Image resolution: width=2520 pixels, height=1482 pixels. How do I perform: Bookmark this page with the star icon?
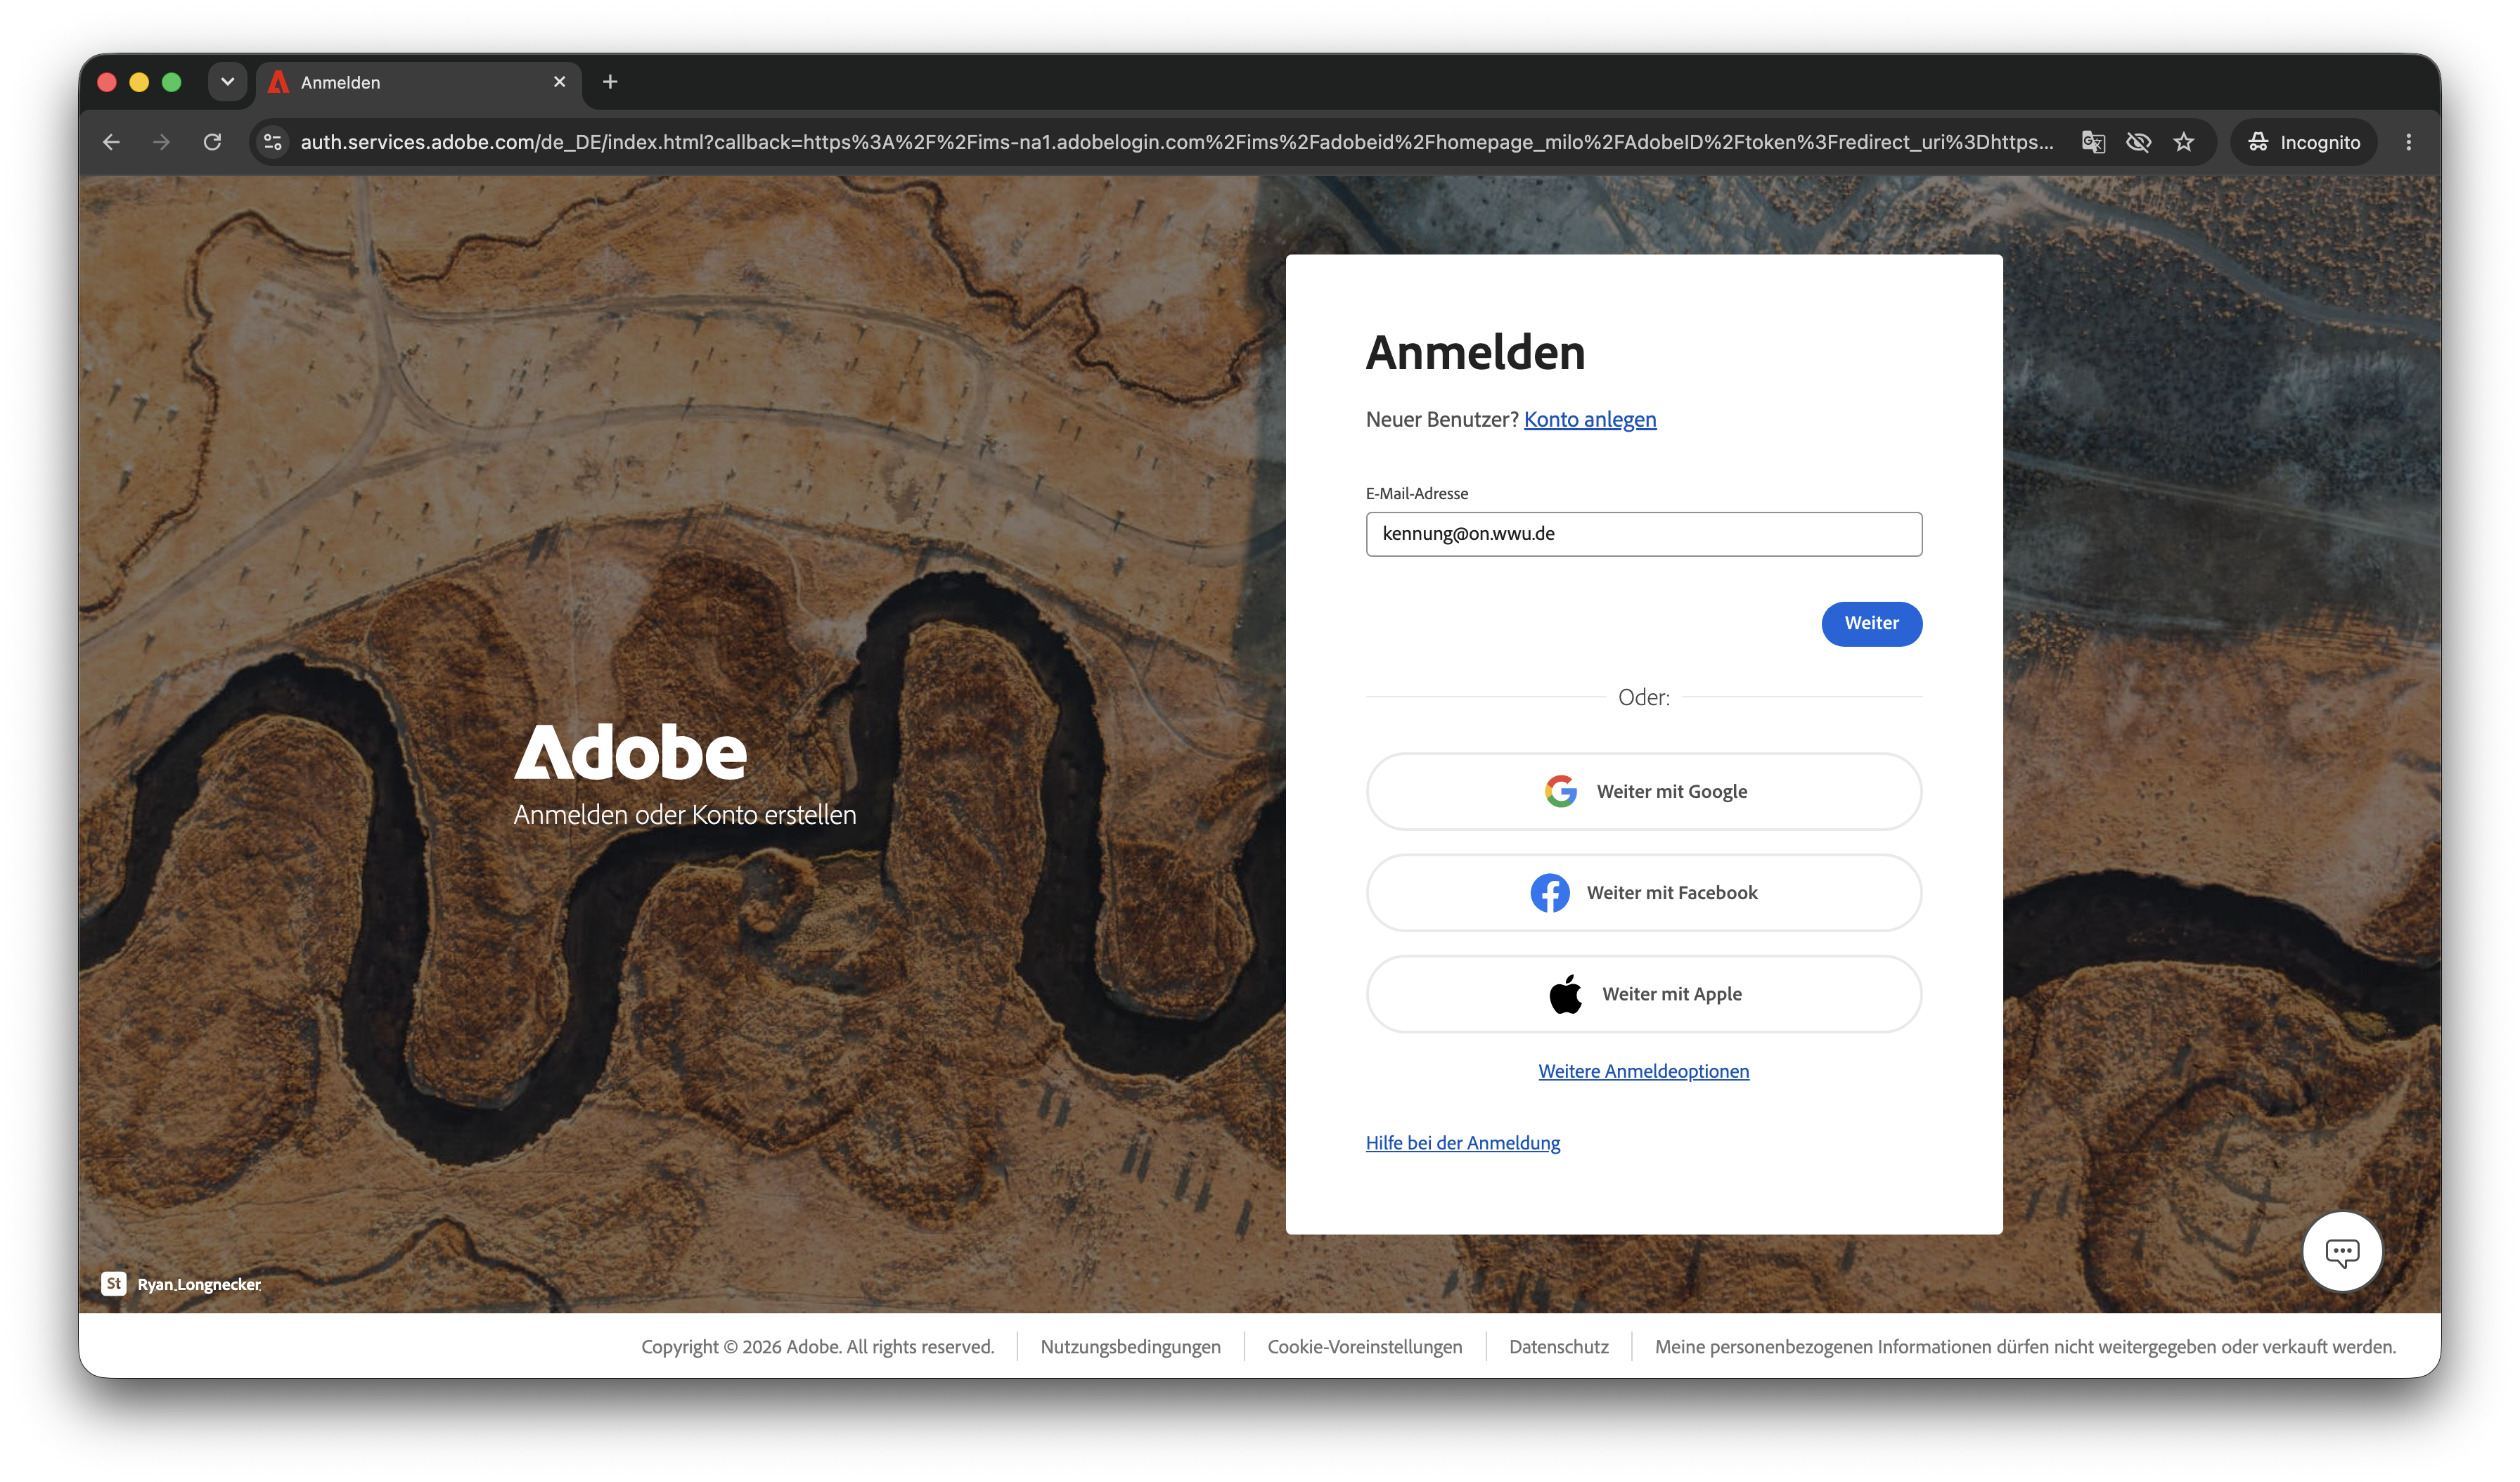click(2184, 142)
